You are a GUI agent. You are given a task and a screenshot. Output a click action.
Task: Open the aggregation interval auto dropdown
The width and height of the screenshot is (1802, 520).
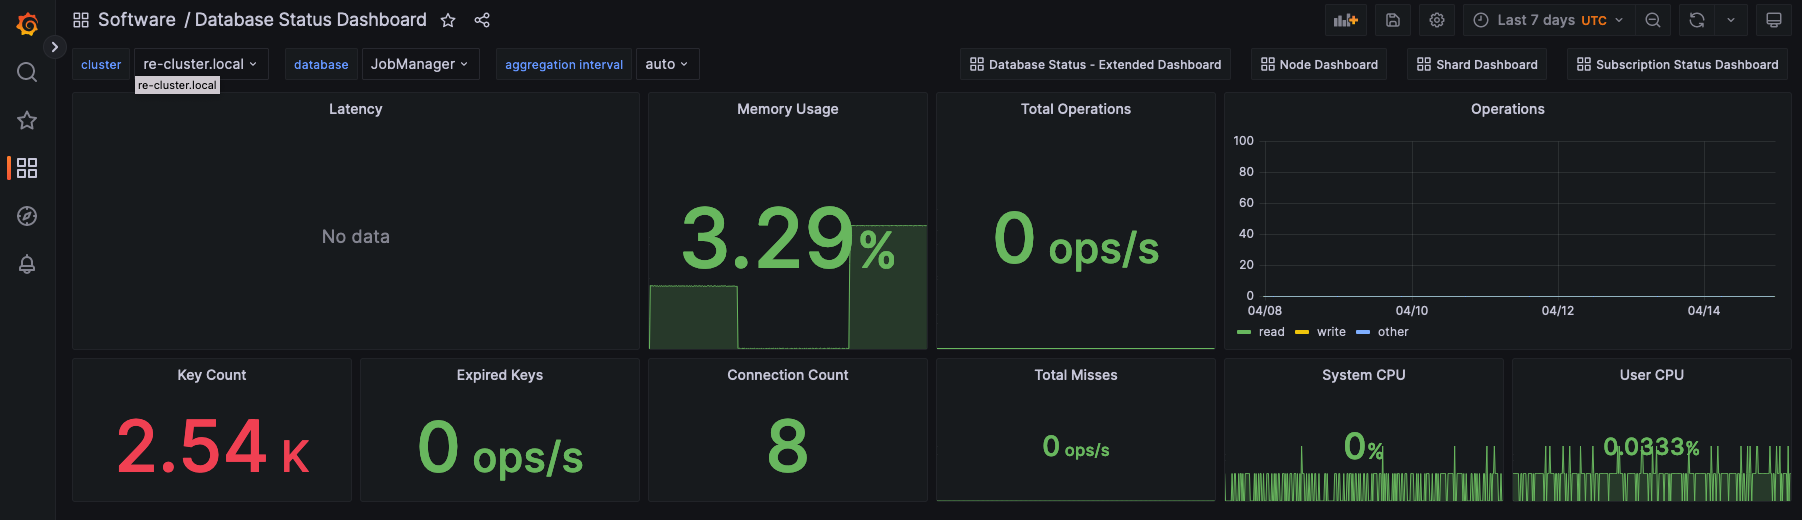point(667,64)
